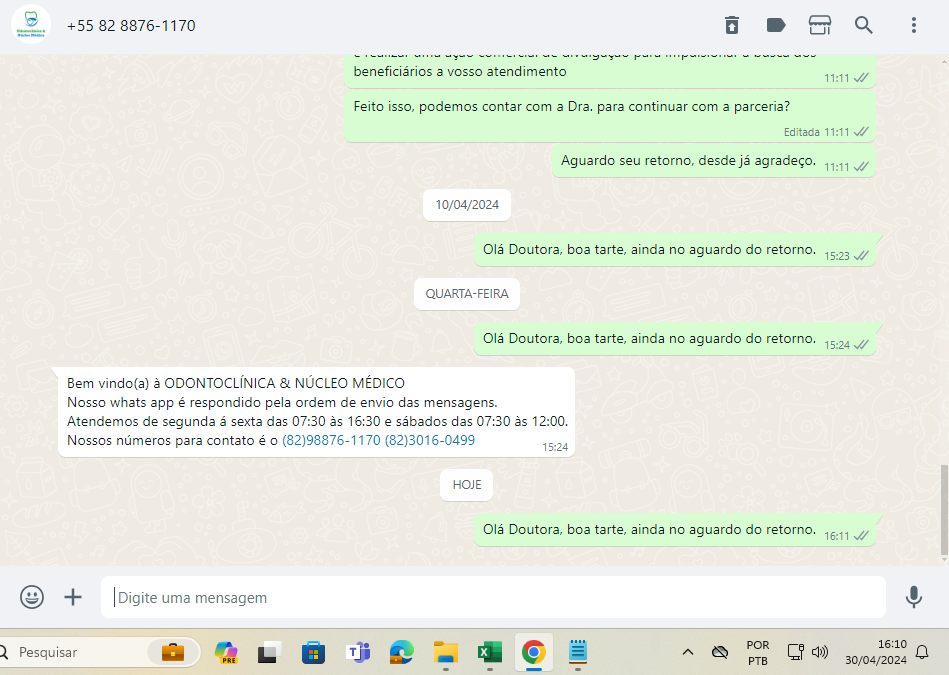
Task: Click the chat vertical scrollbar thumb
Action: tap(944, 510)
